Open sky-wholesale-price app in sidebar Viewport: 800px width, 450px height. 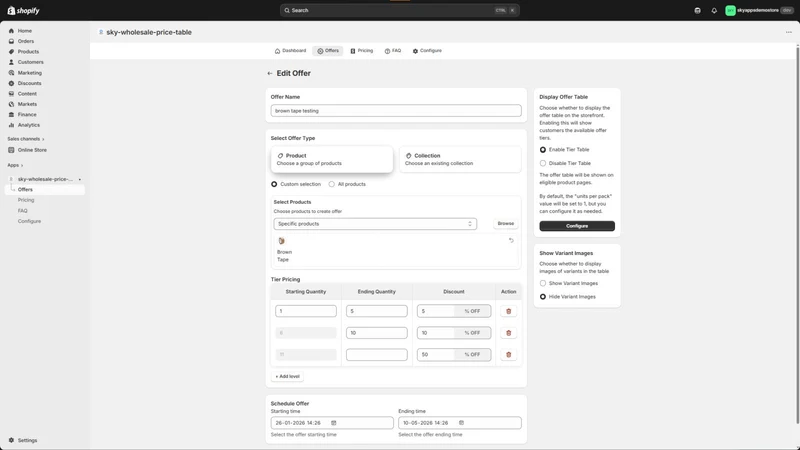[45, 179]
